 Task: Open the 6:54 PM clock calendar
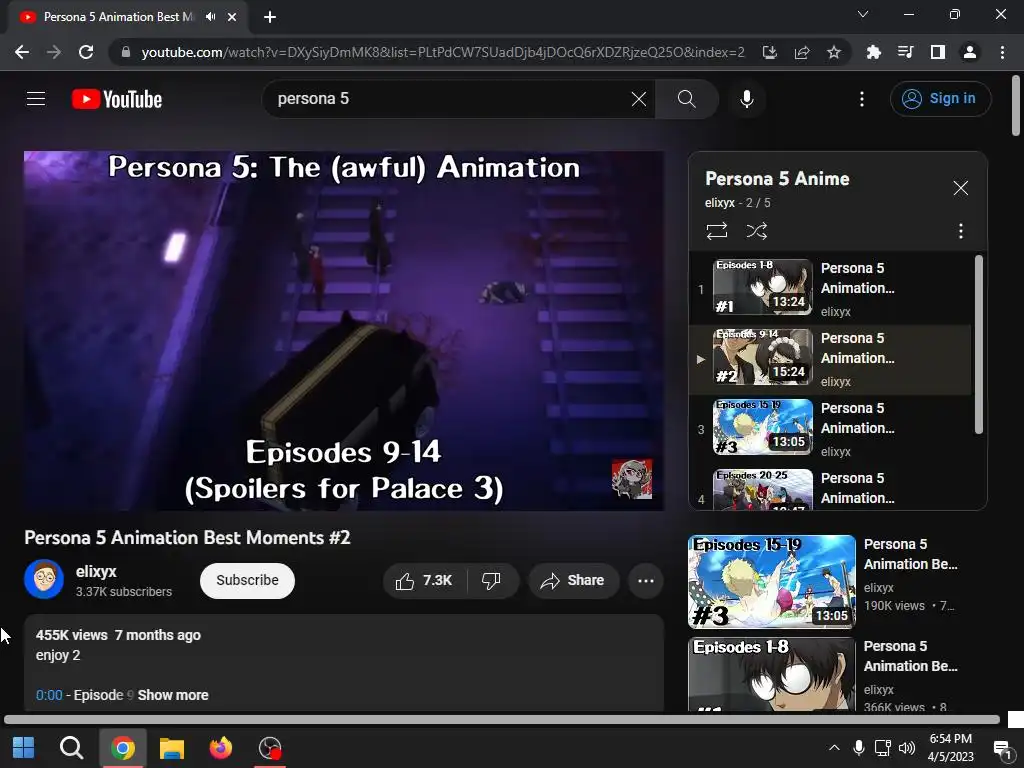coord(951,748)
